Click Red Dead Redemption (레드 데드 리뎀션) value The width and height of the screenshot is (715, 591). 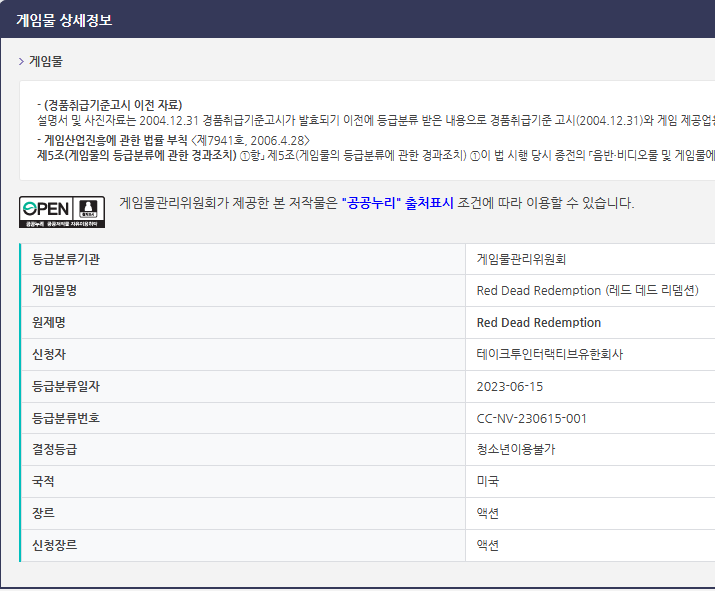[587, 290]
